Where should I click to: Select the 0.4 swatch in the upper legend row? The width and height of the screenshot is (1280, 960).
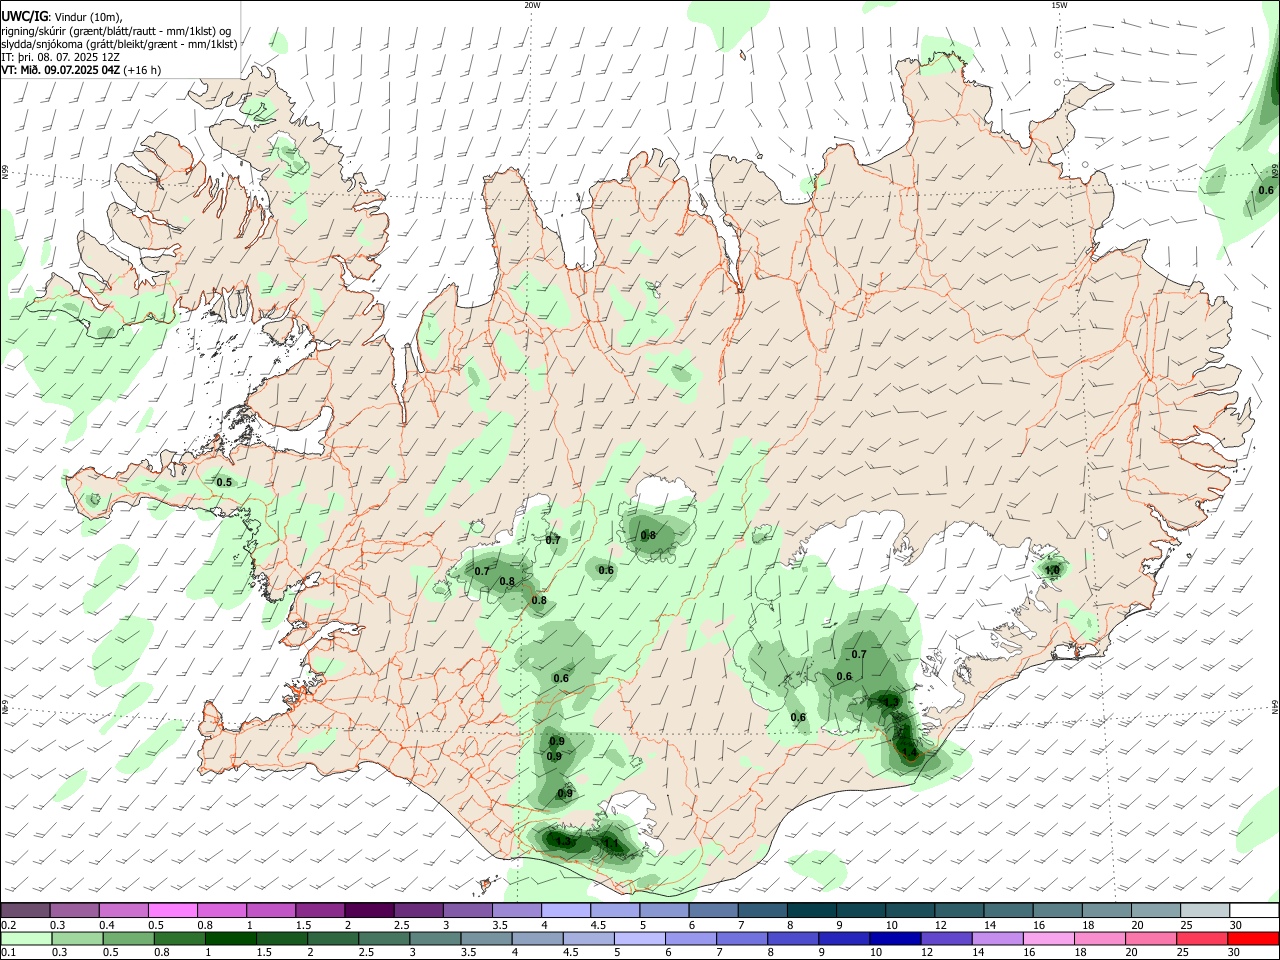click(123, 910)
